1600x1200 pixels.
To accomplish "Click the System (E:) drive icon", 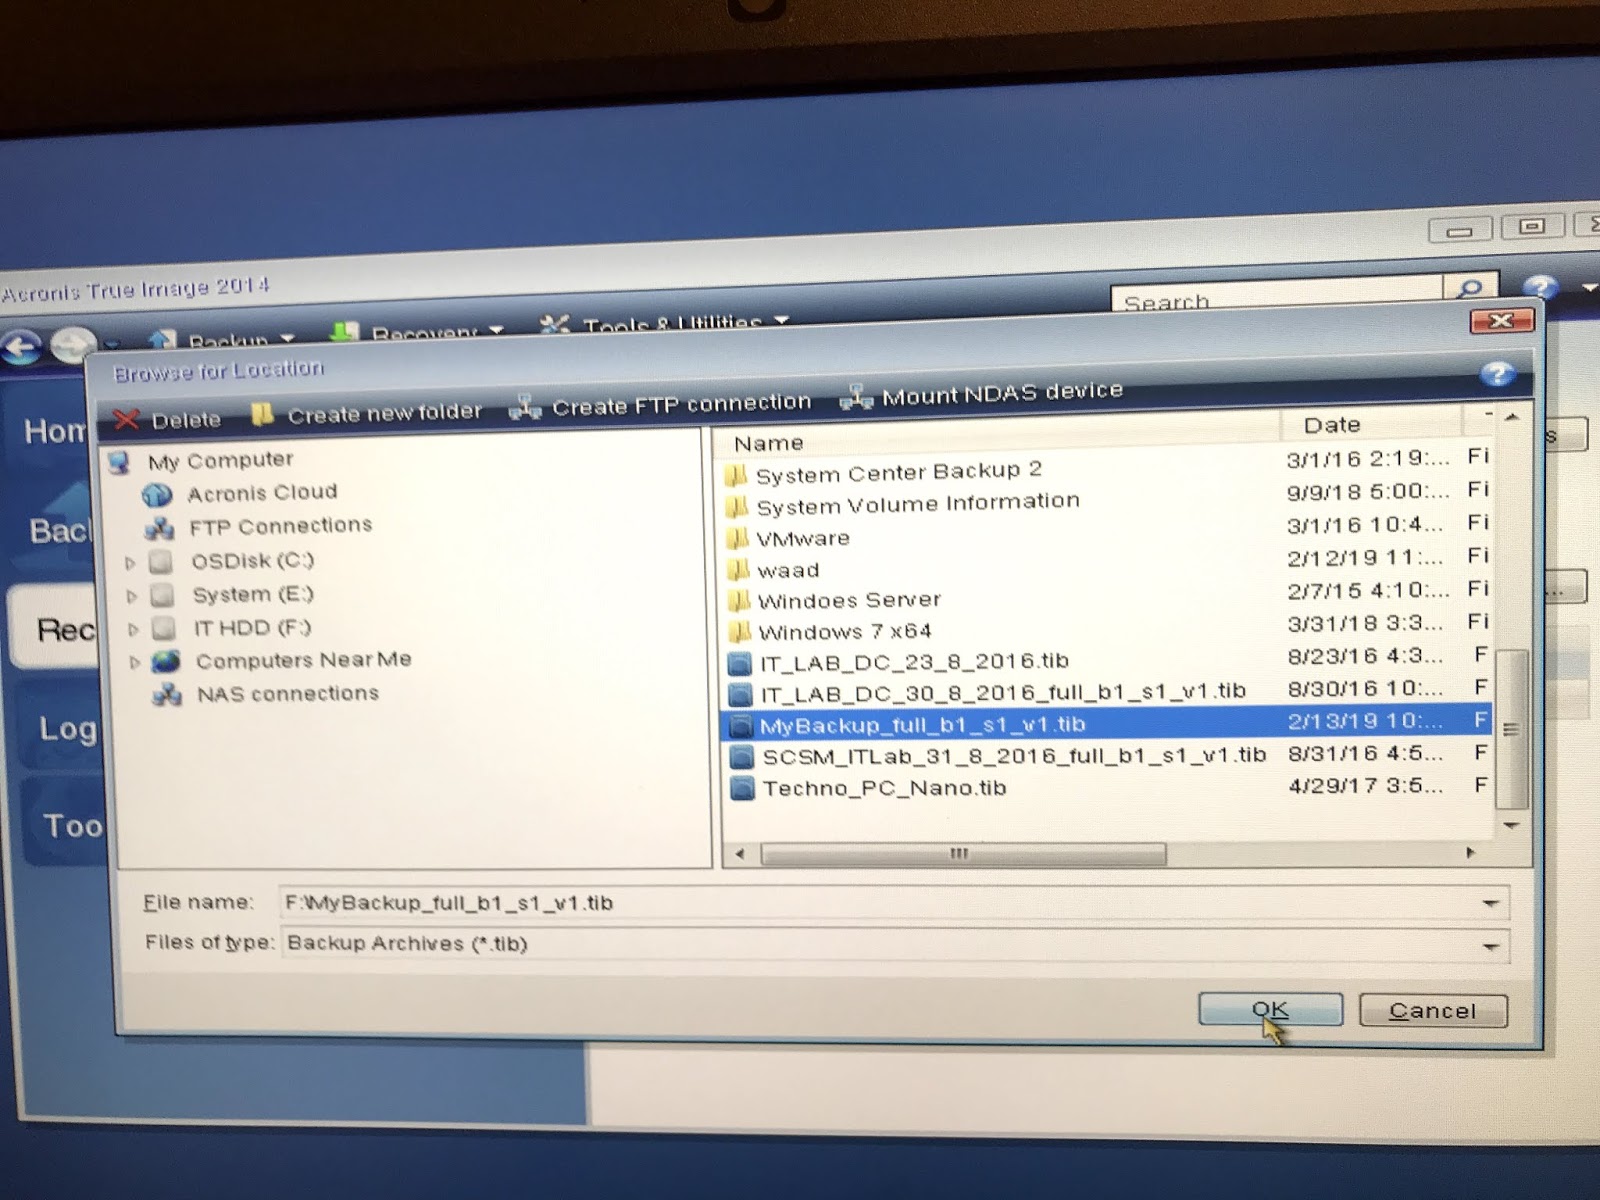I will tap(162, 596).
